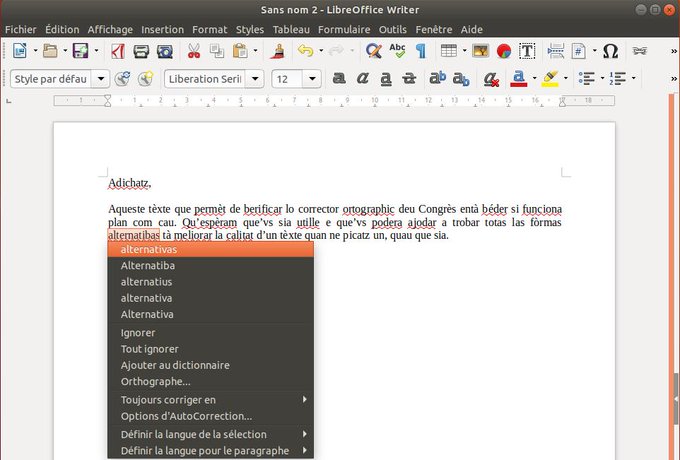
Task: Open the Format menu
Action: [209, 29]
